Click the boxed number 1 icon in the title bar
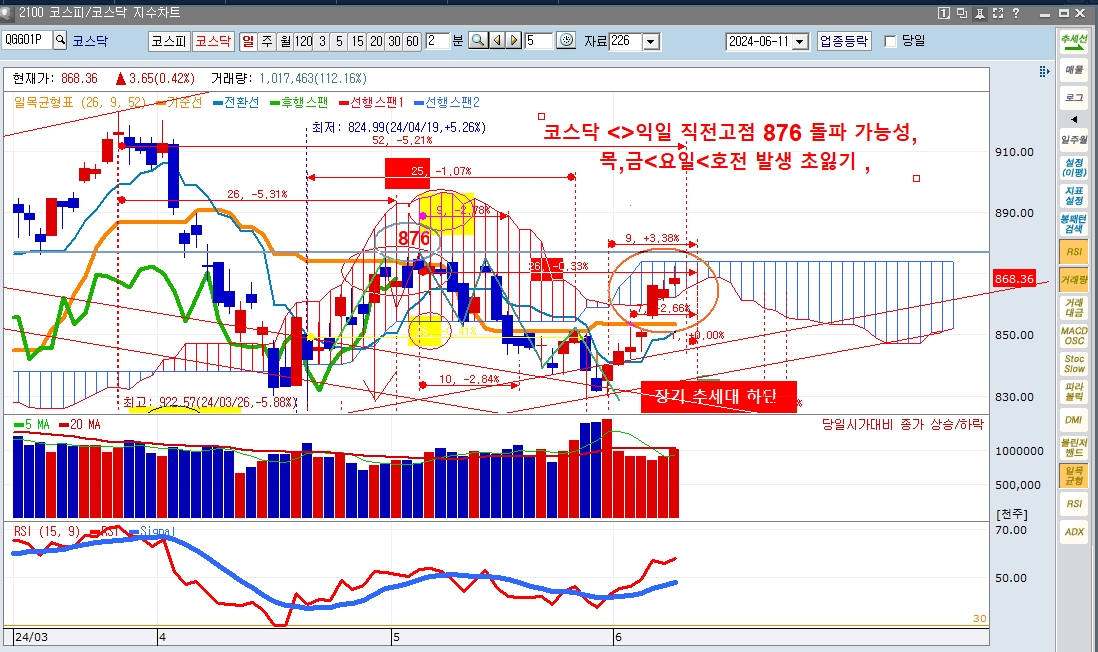This screenshot has width=1098, height=652. click(943, 13)
